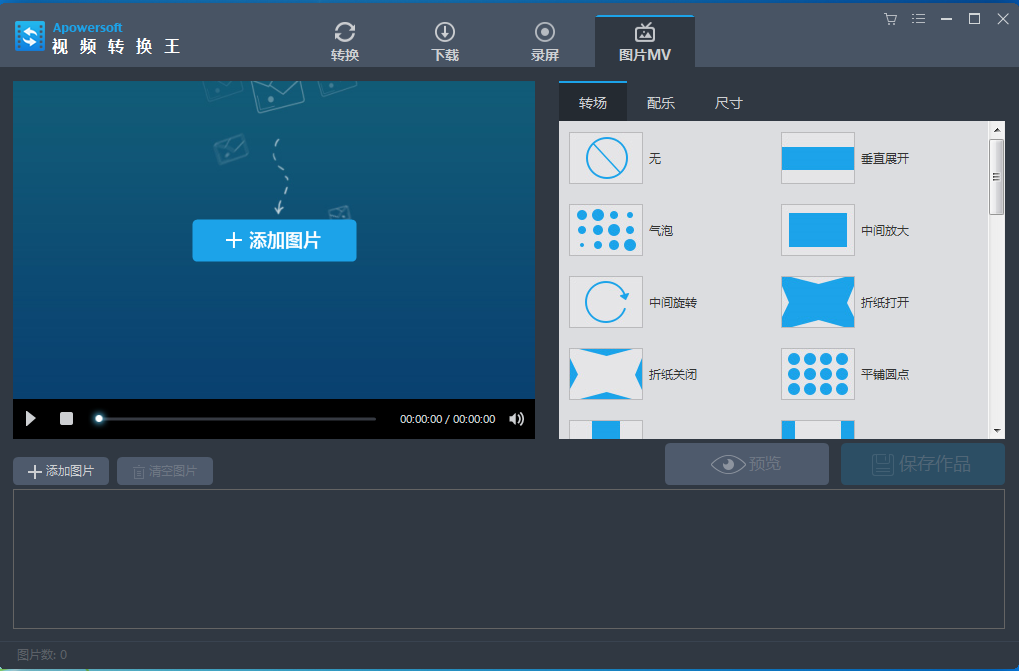Select the 气泡 bubble transition icon
The width and height of the screenshot is (1019, 671).
606,230
